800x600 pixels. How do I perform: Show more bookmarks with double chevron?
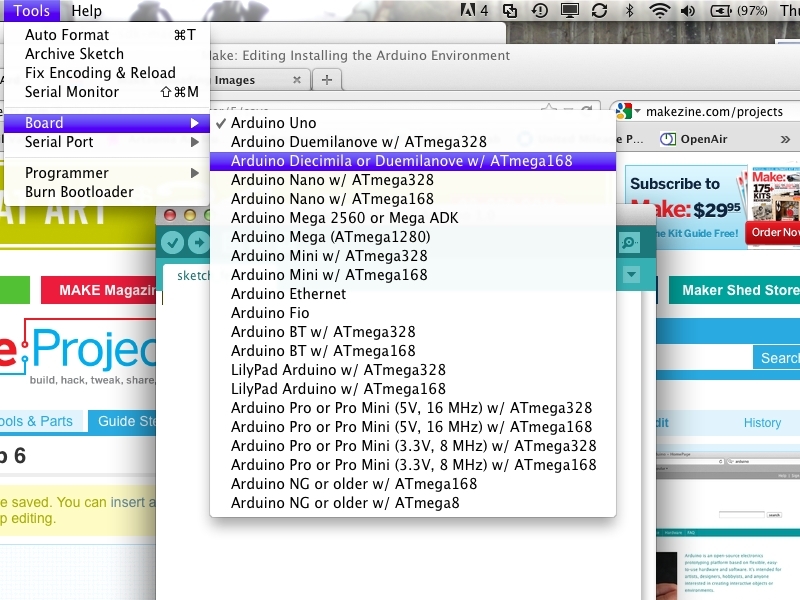(x=785, y=139)
